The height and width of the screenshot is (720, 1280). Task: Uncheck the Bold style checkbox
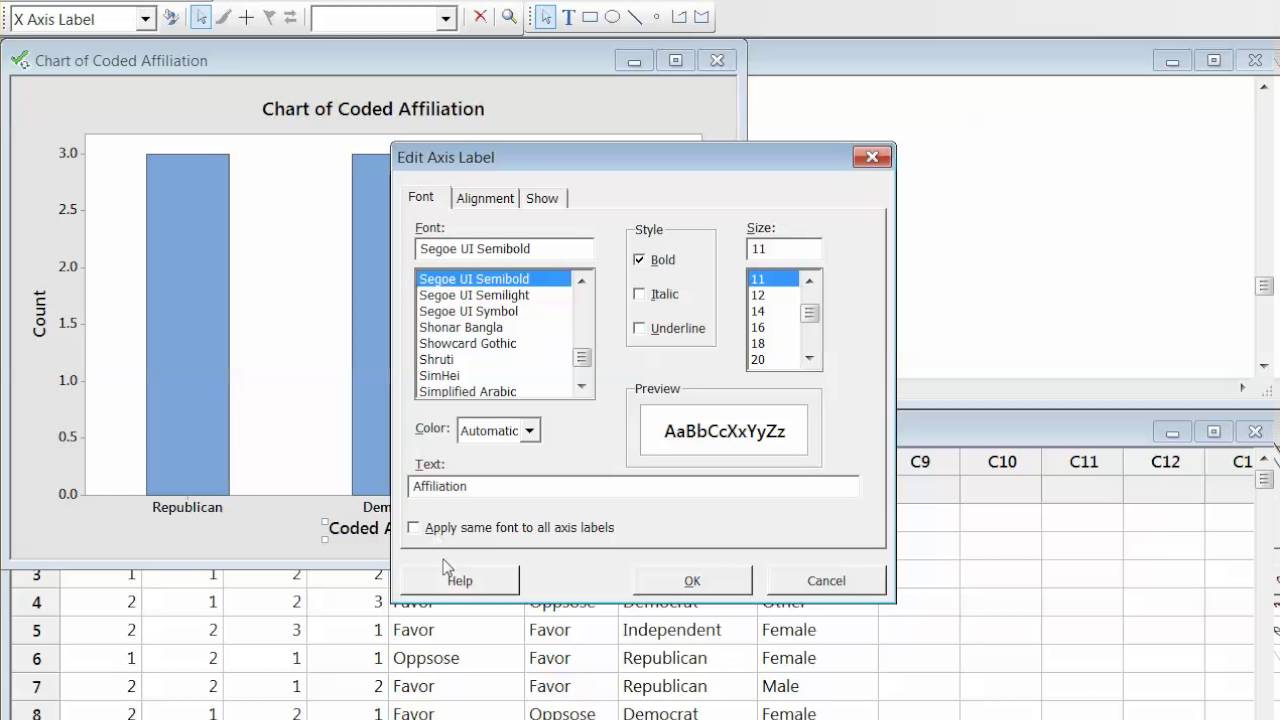639,260
